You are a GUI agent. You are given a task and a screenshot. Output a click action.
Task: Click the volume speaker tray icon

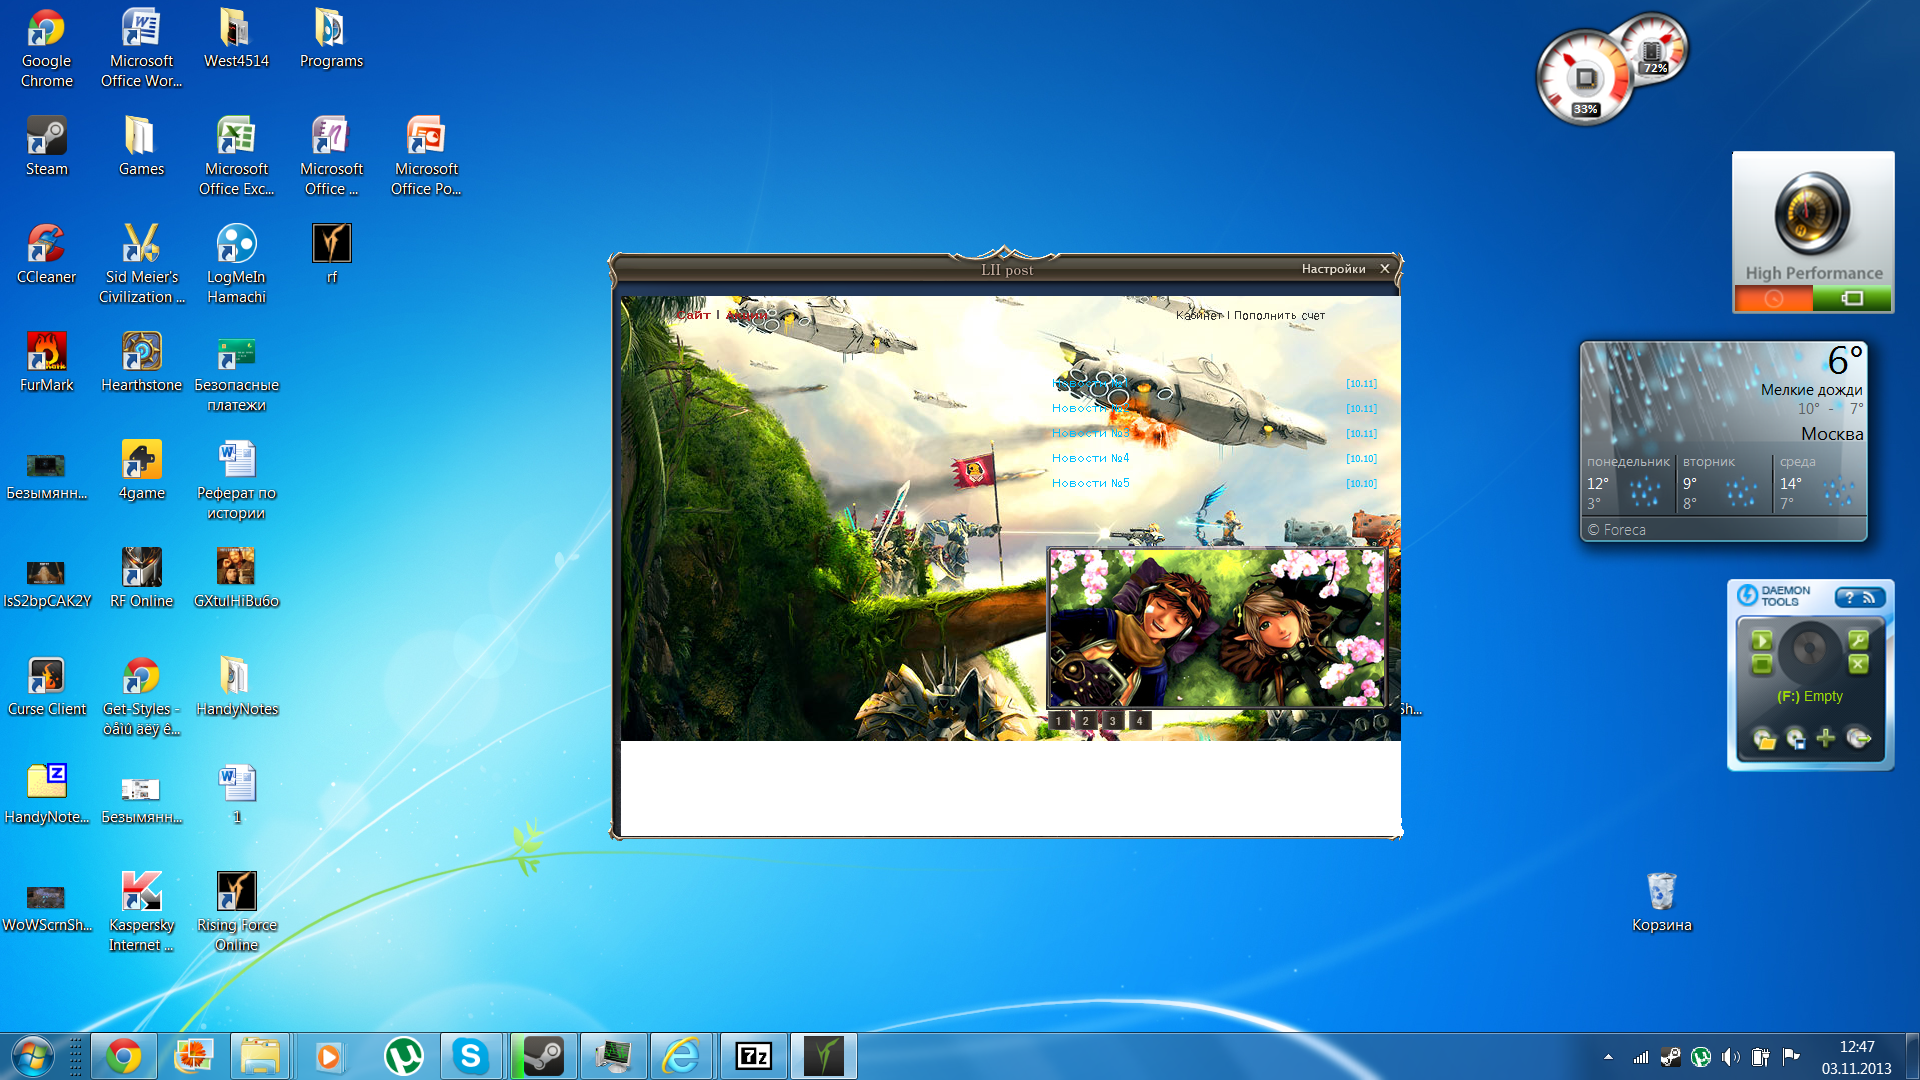tap(1731, 1056)
